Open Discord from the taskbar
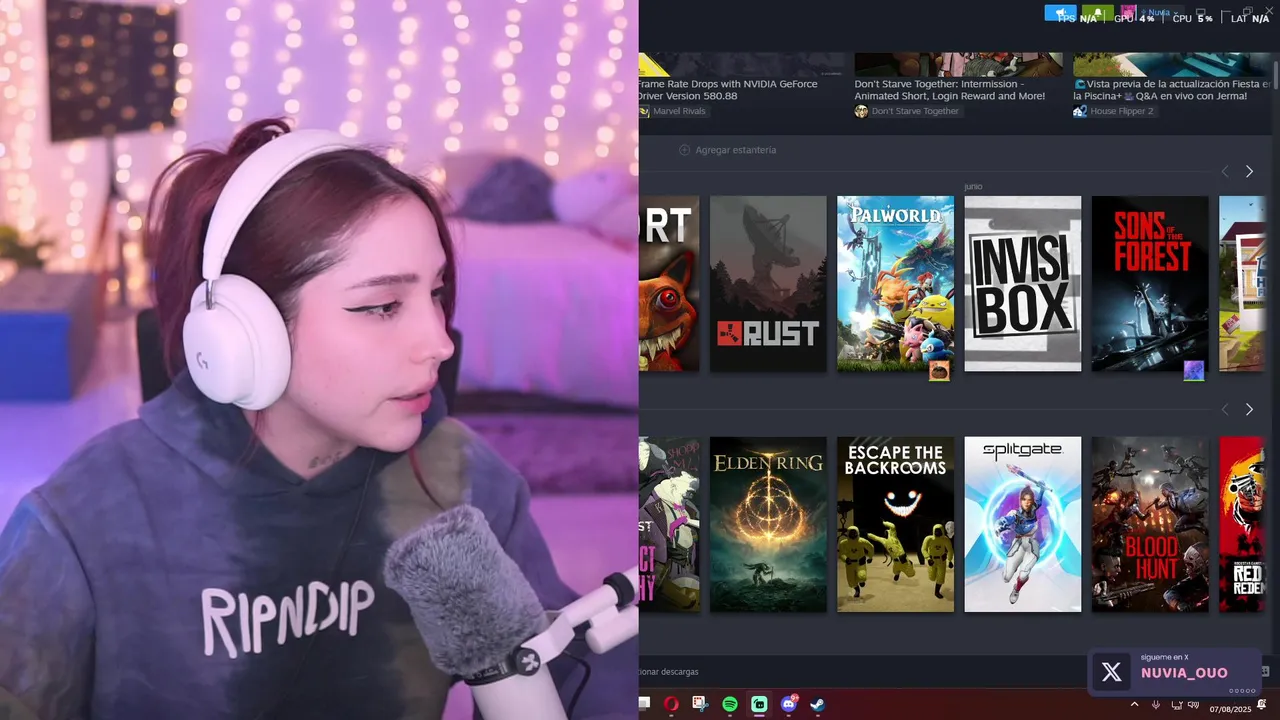This screenshot has width=1280, height=720. point(789,704)
